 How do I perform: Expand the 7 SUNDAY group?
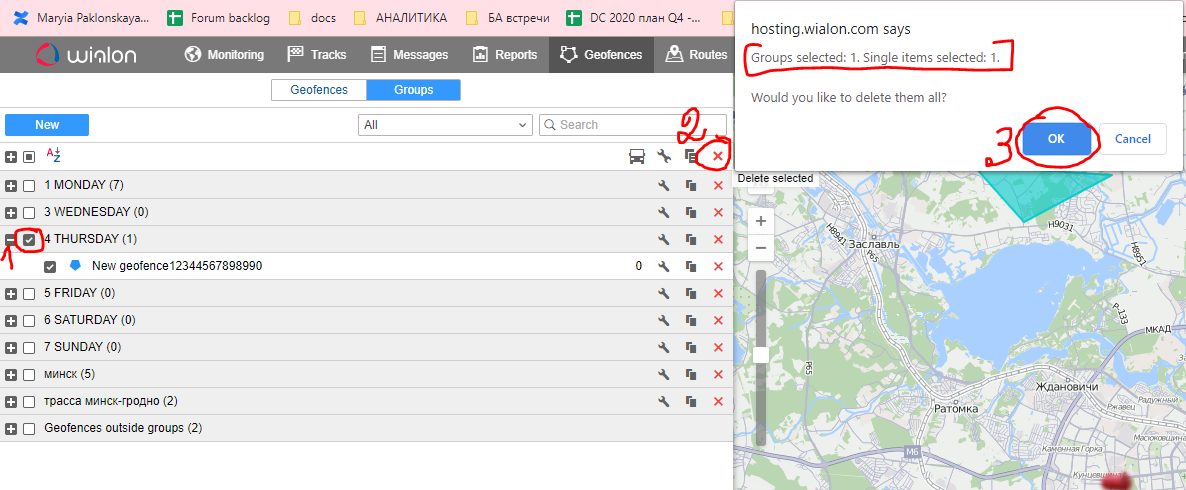11,347
